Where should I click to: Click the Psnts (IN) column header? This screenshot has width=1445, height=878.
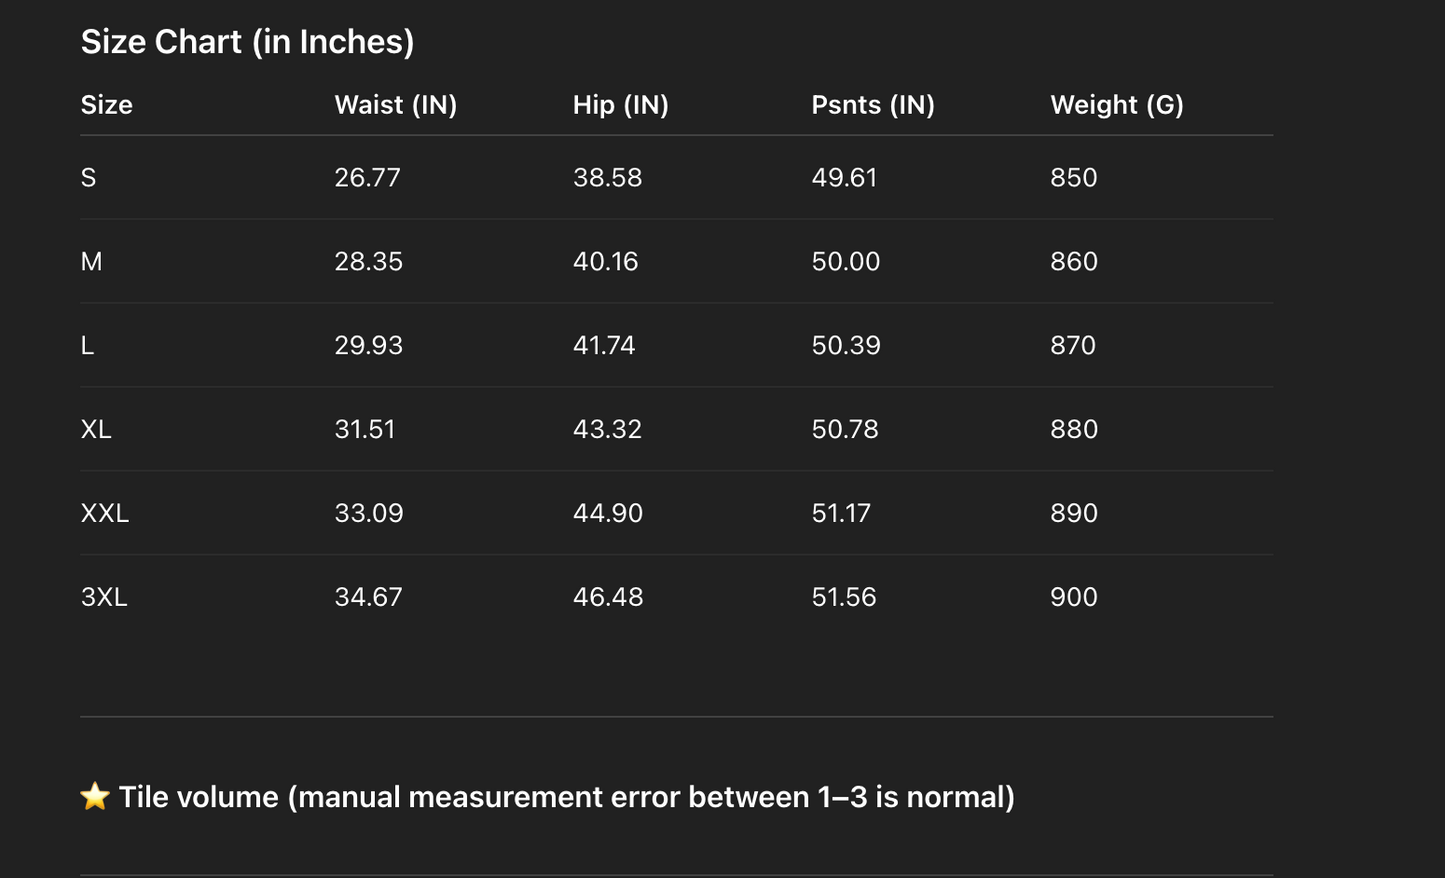tap(872, 105)
